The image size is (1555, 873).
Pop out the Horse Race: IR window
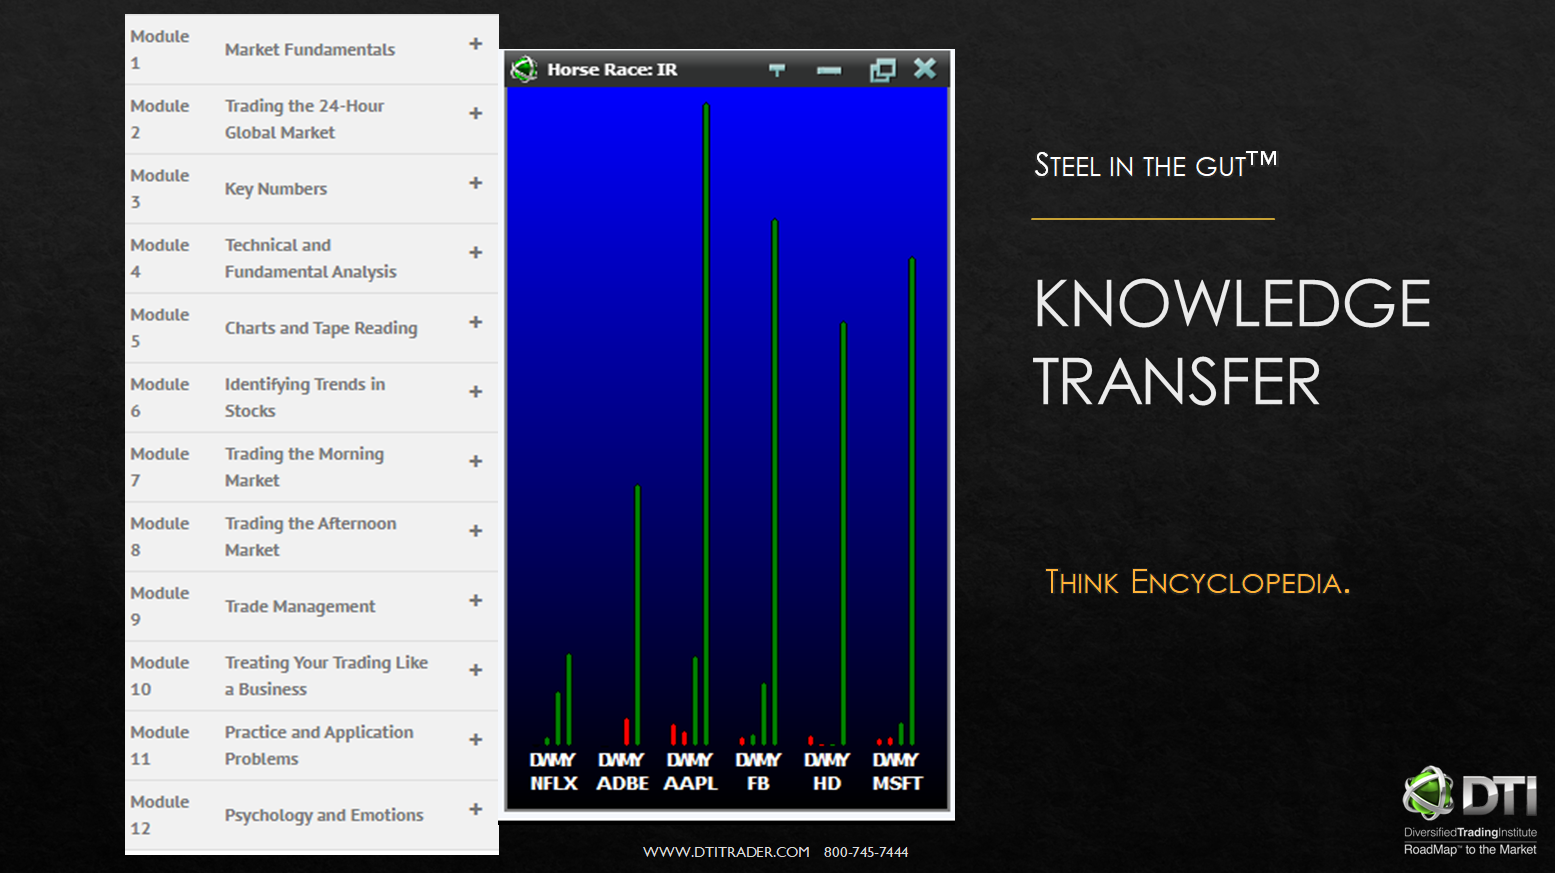point(882,69)
